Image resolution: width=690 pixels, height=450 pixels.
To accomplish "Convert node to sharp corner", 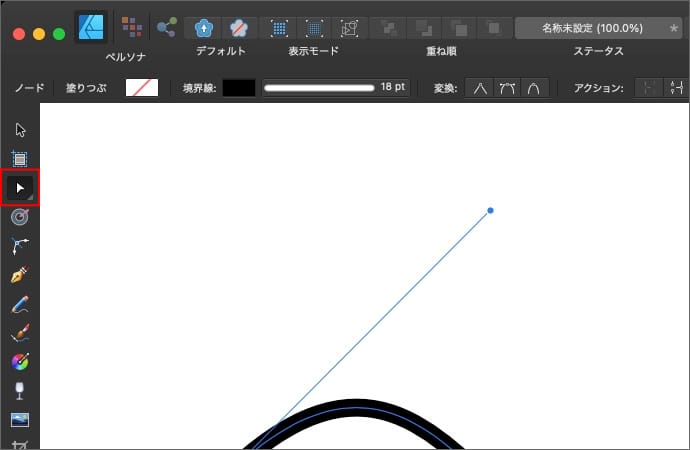I will [x=480, y=88].
